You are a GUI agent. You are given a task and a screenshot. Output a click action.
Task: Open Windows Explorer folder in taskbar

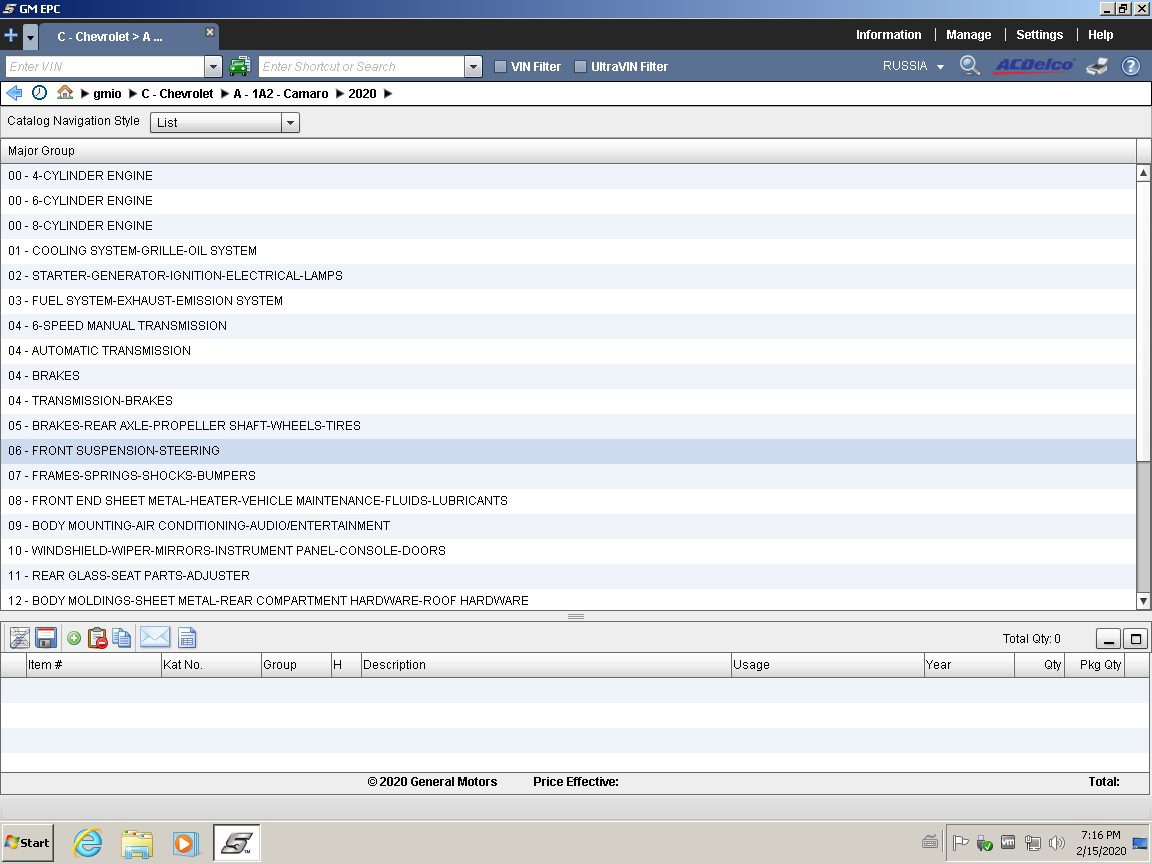tap(137, 843)
